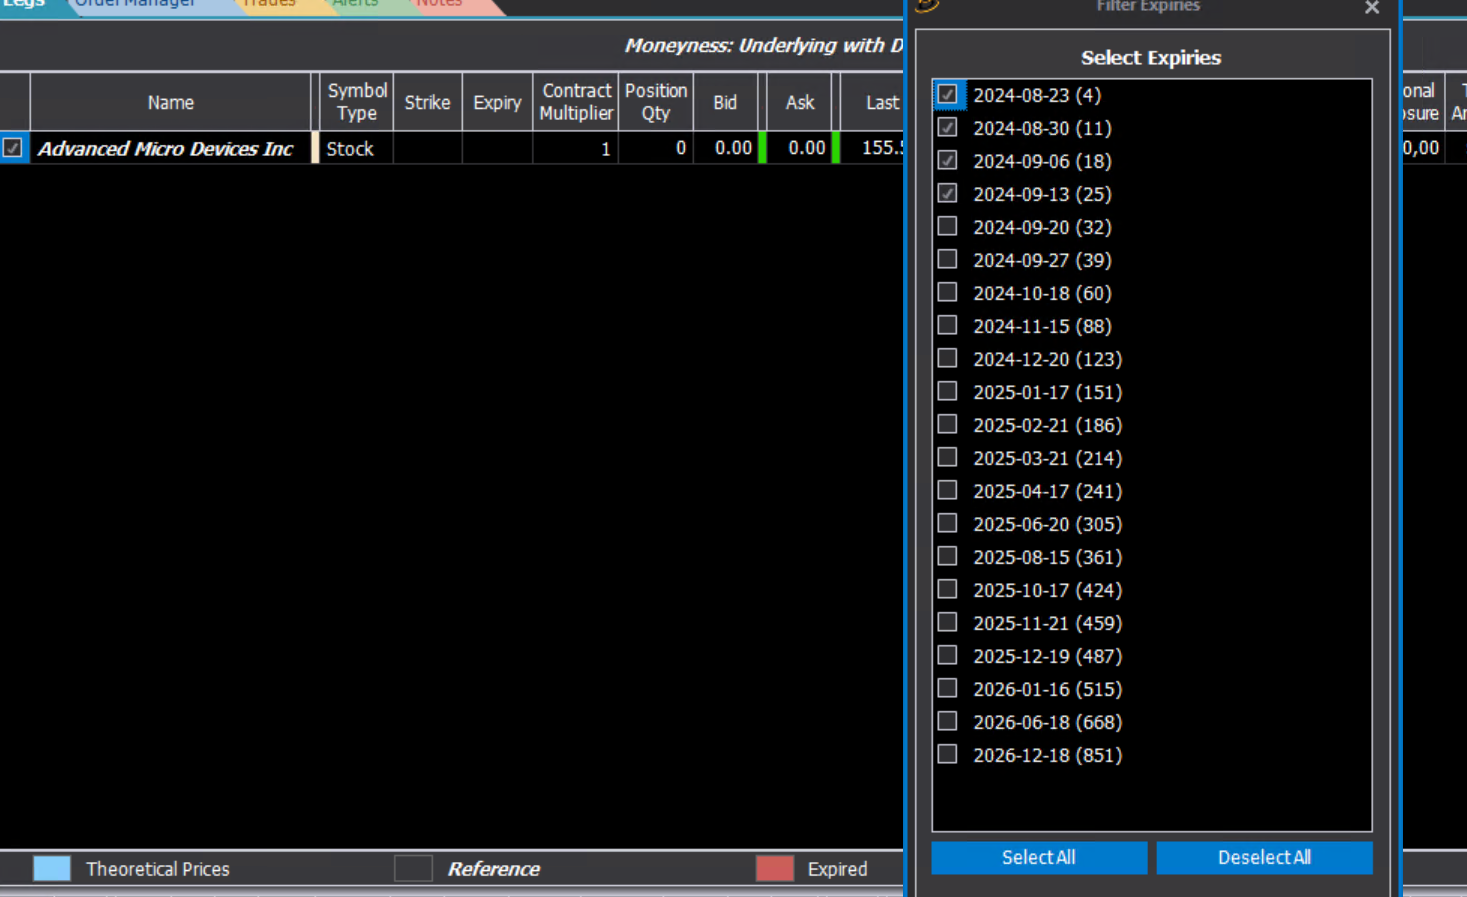Tick the 2024-10-18 (60) expiry
The width and height of the screenshot is (1467, 897).
click(x=947, y=293)
